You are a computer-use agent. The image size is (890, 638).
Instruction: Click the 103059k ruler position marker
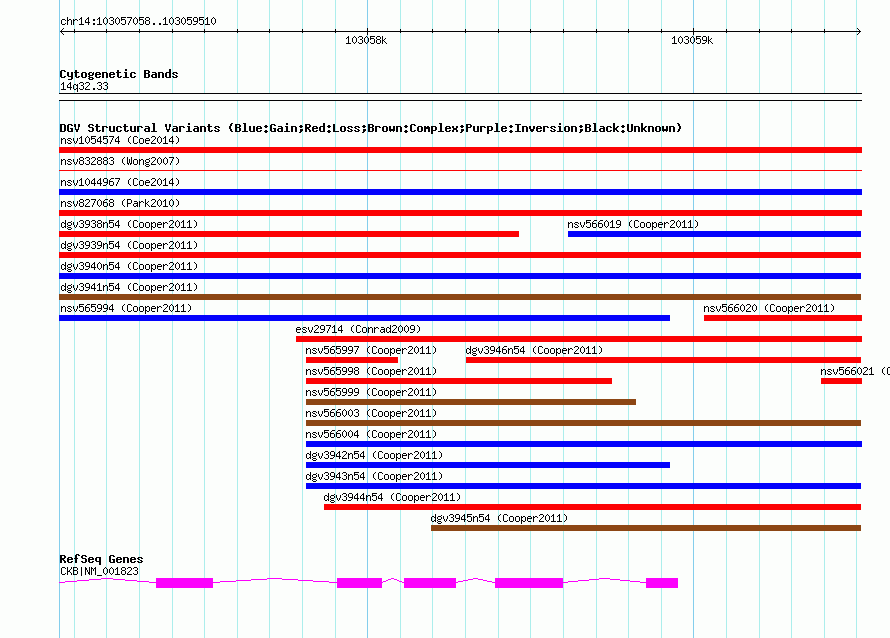click(x=692, y=40)
